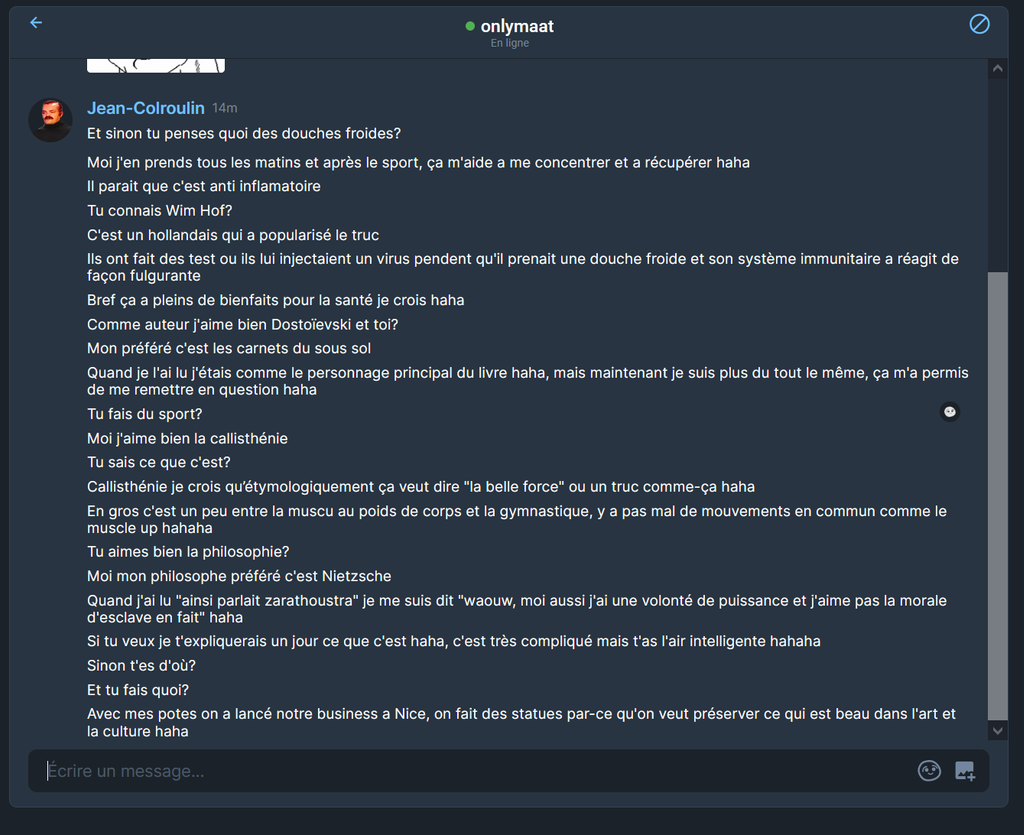Click the green online status dot

point(470,26)
